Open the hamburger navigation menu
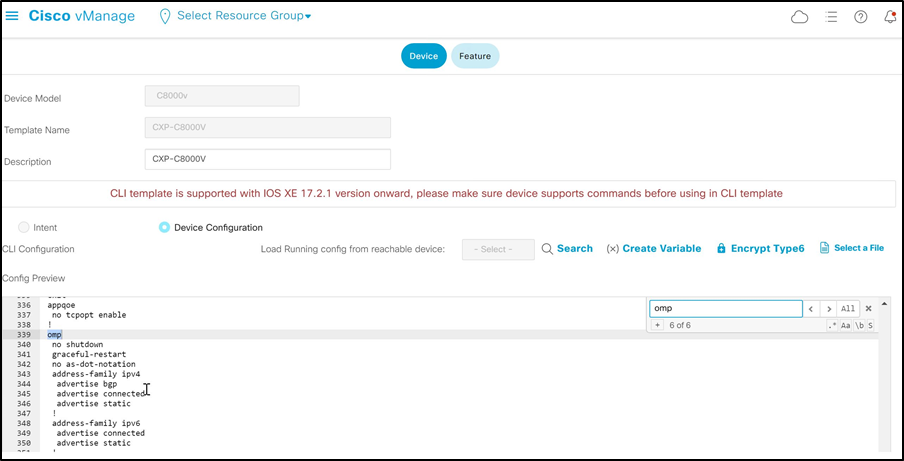This screenshot has height=461, width=904. pos(12,16)
